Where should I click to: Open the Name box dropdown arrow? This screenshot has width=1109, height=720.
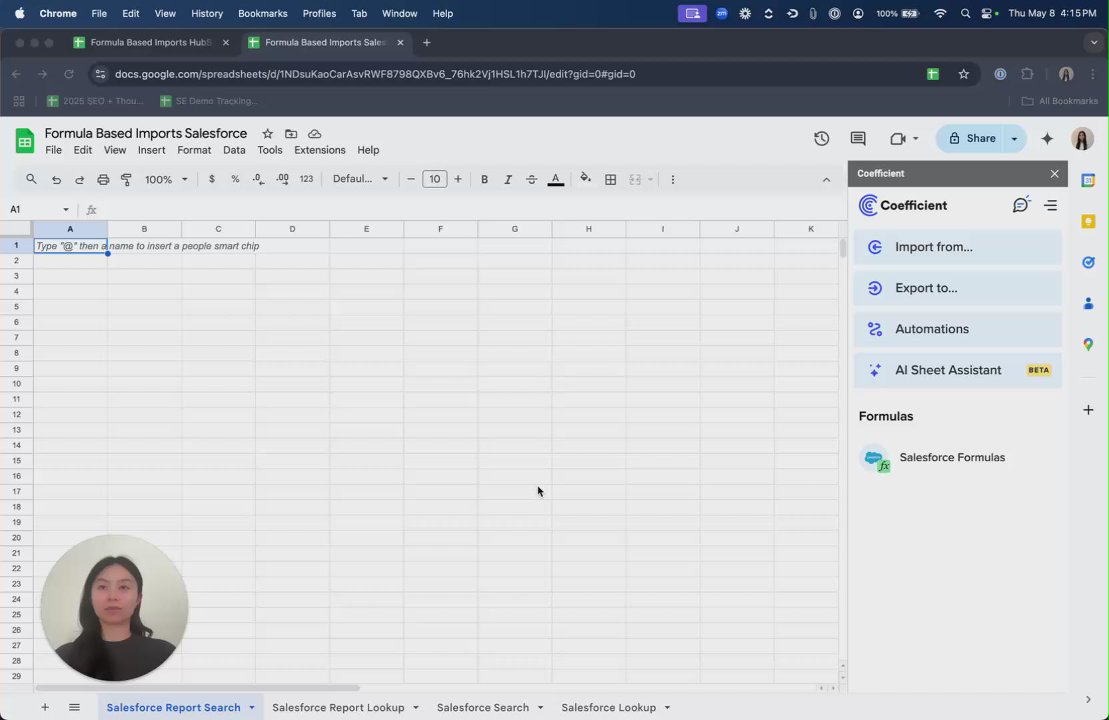pos(66,209)
